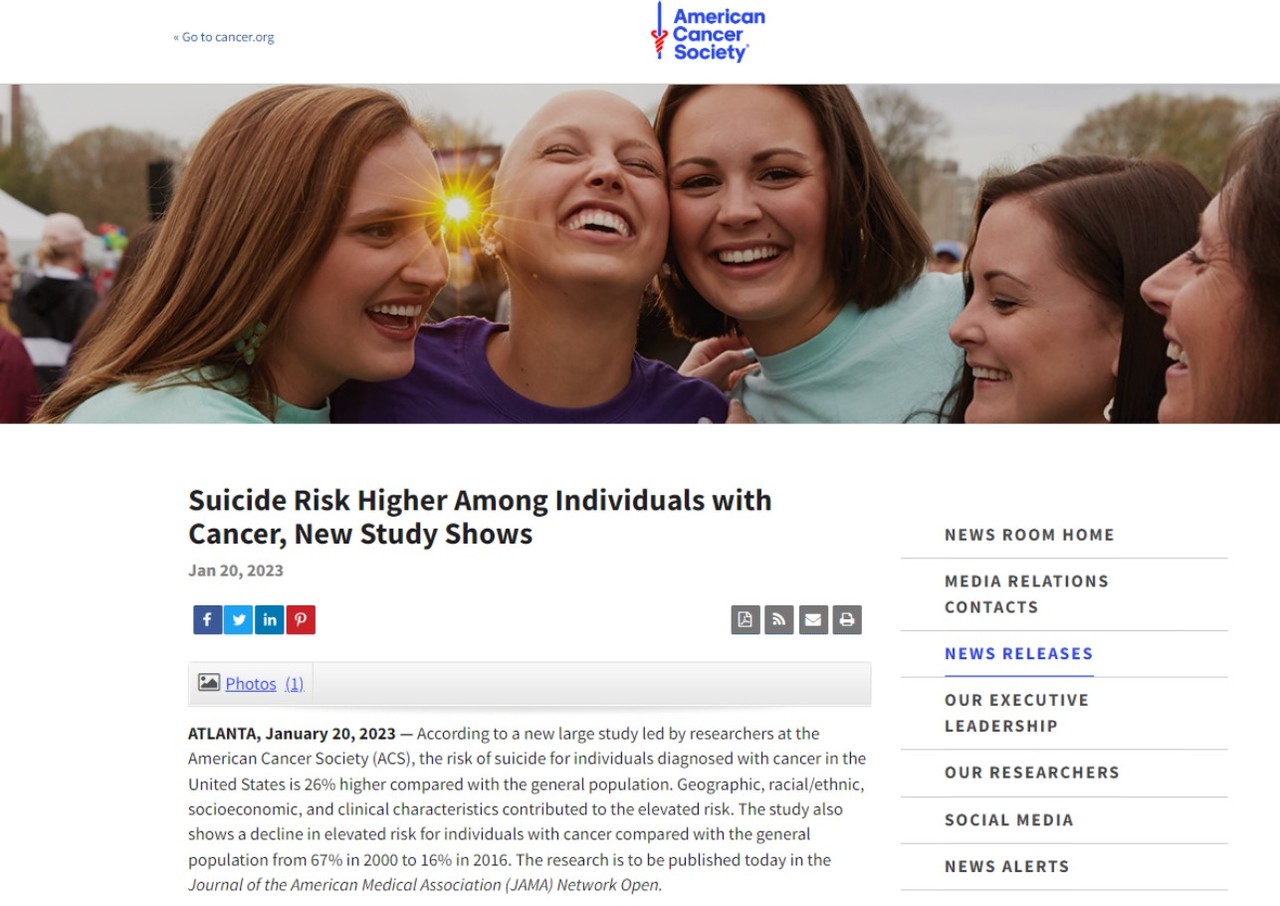Follow the Go to cancer.org link
The image size is (1280, 906).
[x=224, y=37]
